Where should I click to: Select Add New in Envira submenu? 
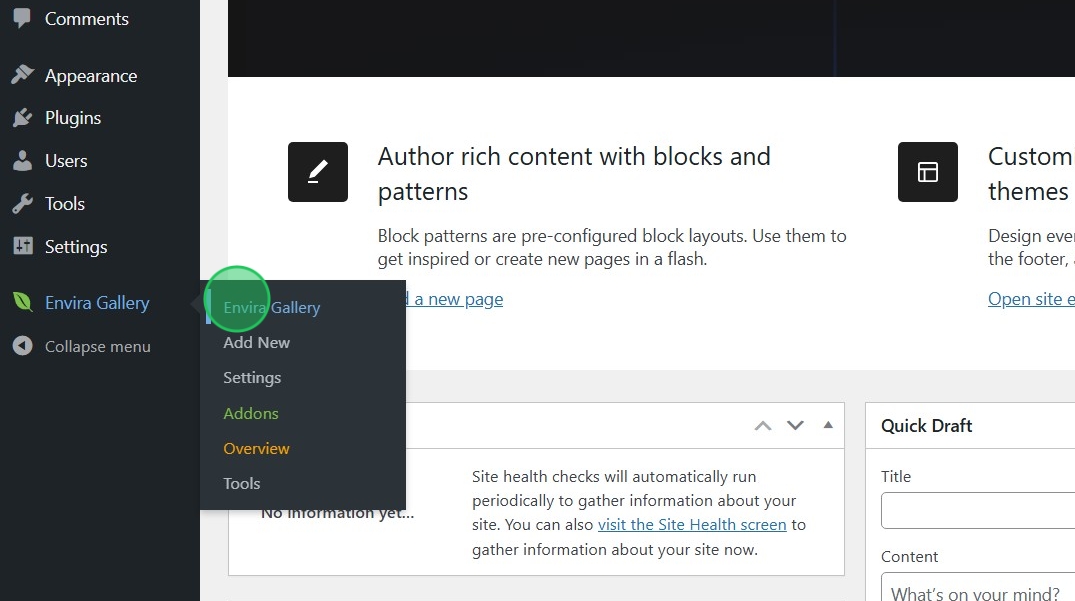(257, 342)
